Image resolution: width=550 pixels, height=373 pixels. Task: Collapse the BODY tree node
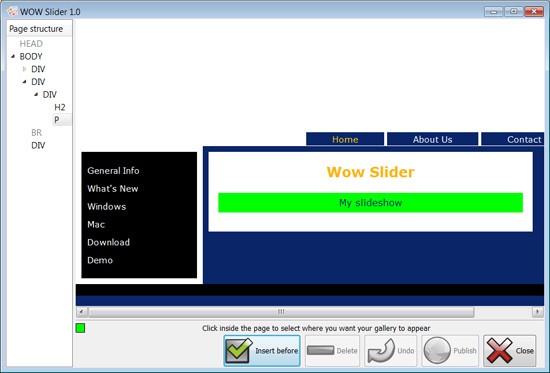pos(13,56)
